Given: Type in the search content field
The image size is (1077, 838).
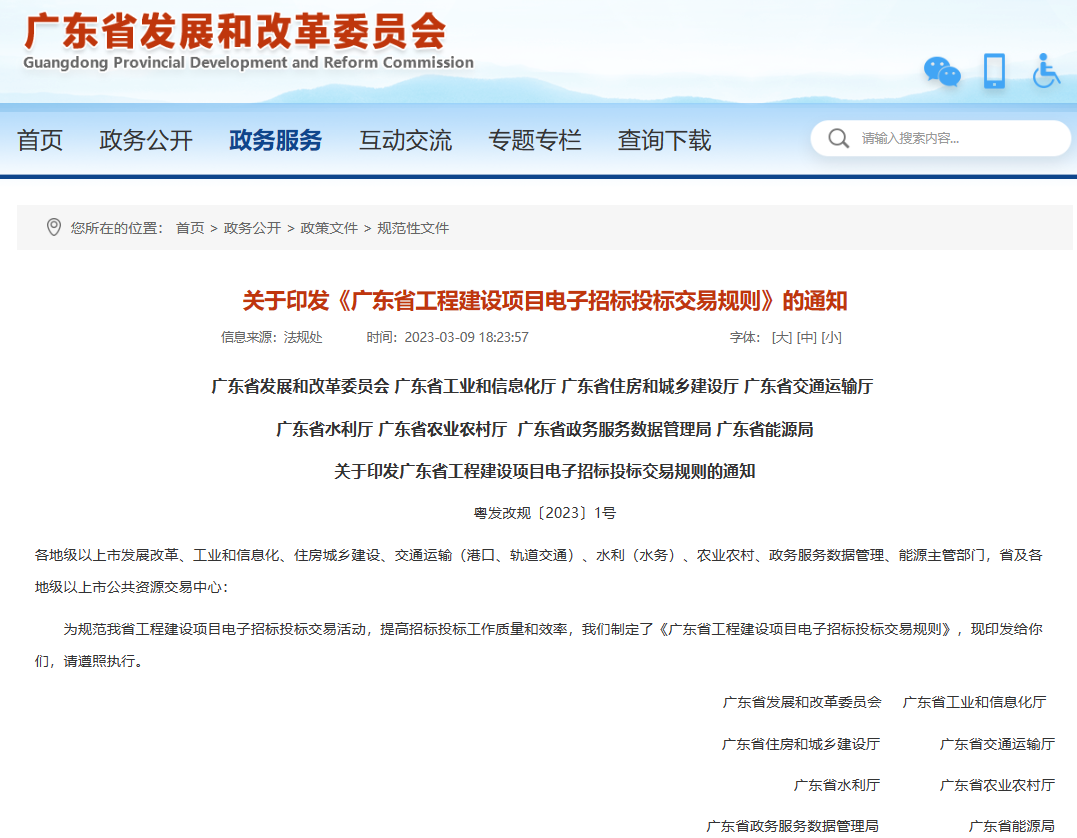Looking at the screenshot, I should 955,138.
